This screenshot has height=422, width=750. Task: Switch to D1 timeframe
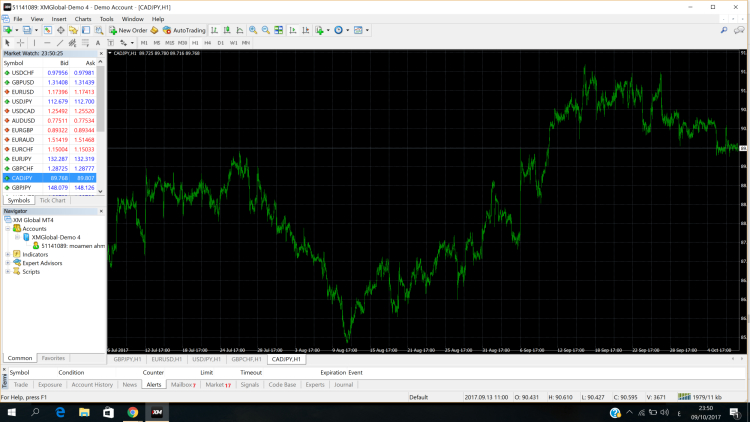tap(221, 43)
